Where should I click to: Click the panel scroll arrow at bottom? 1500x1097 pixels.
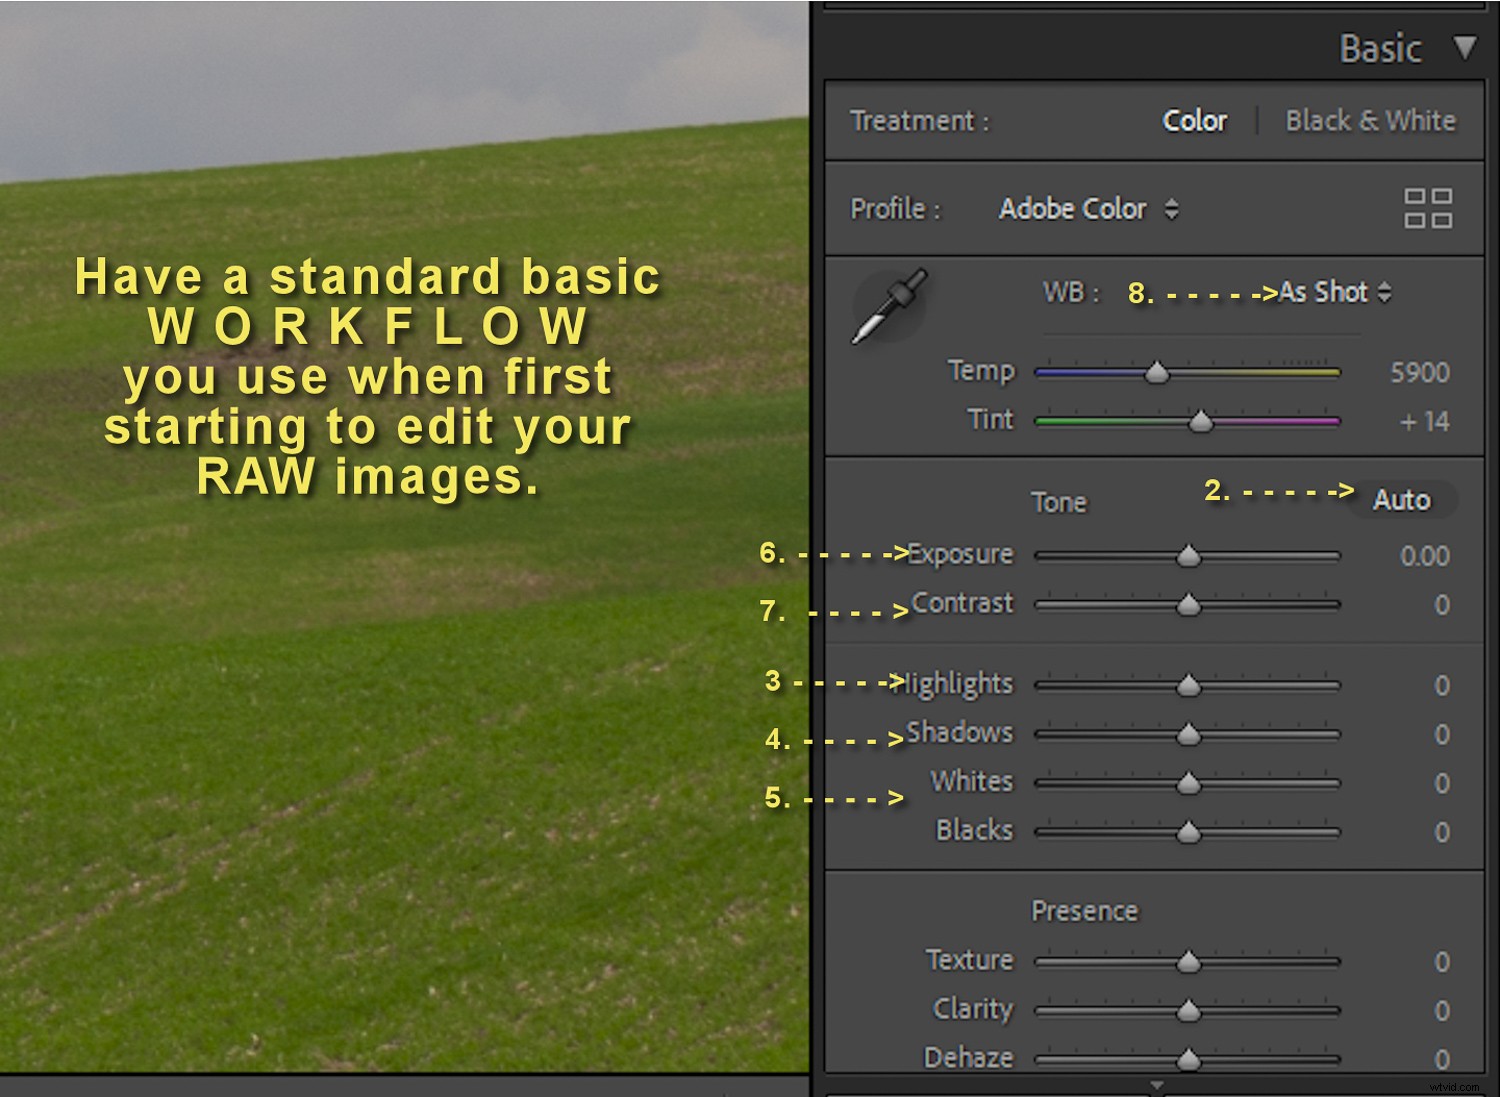click(x=1157, y=1082)
